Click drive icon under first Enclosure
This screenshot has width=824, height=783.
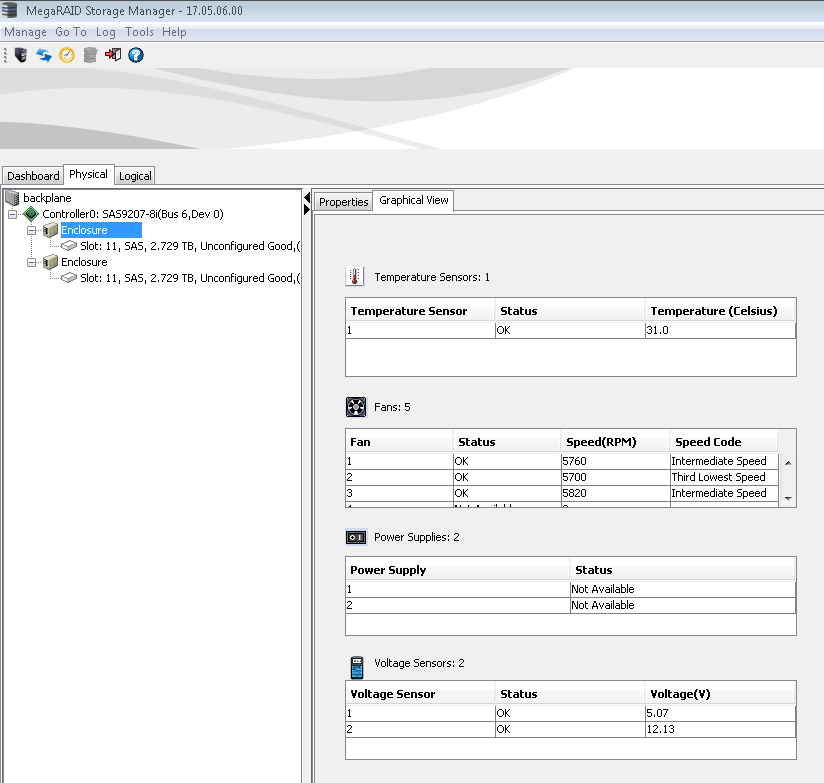click(69, 246)
